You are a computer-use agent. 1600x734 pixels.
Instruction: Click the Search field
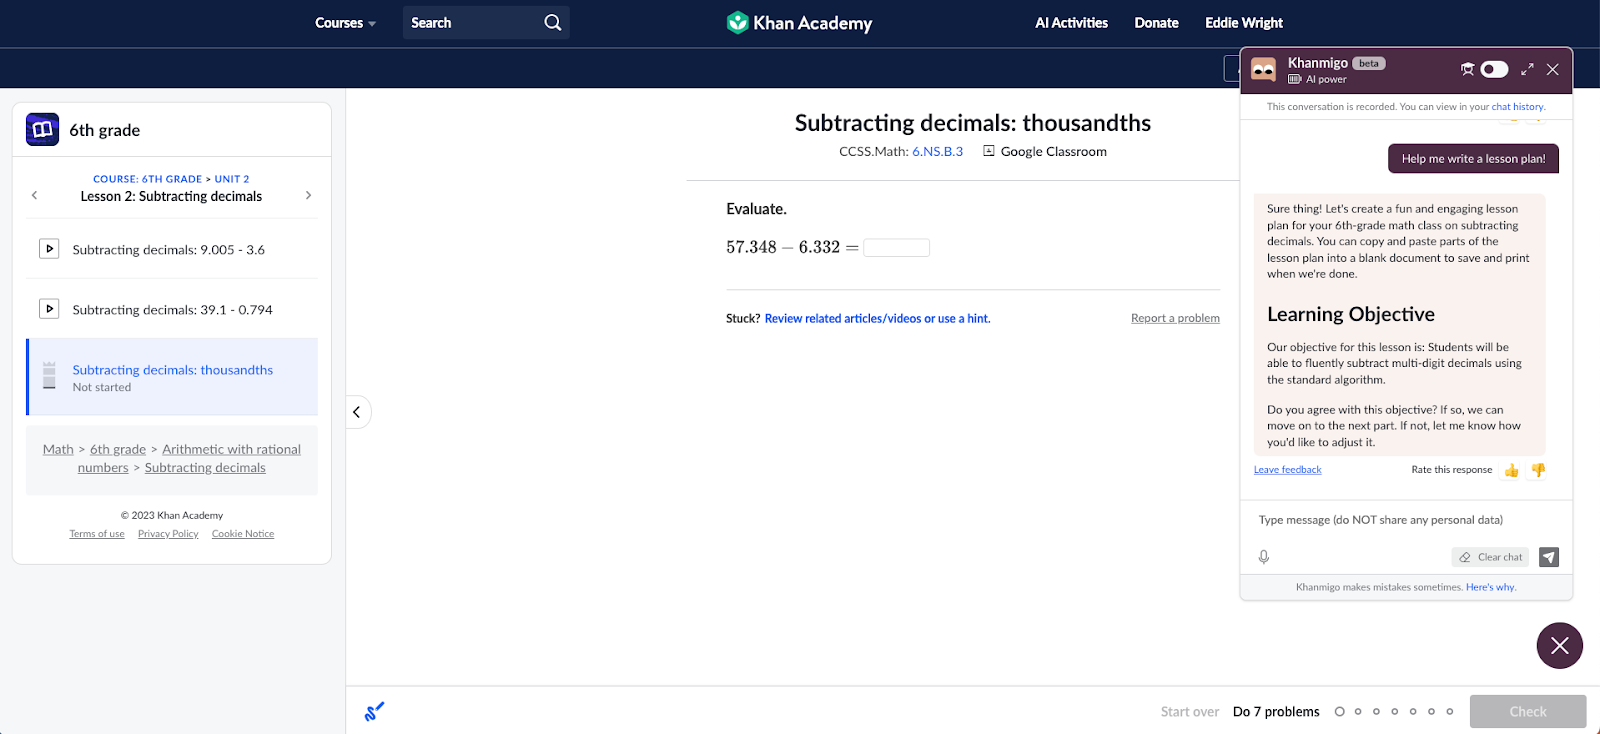(486, 23)
